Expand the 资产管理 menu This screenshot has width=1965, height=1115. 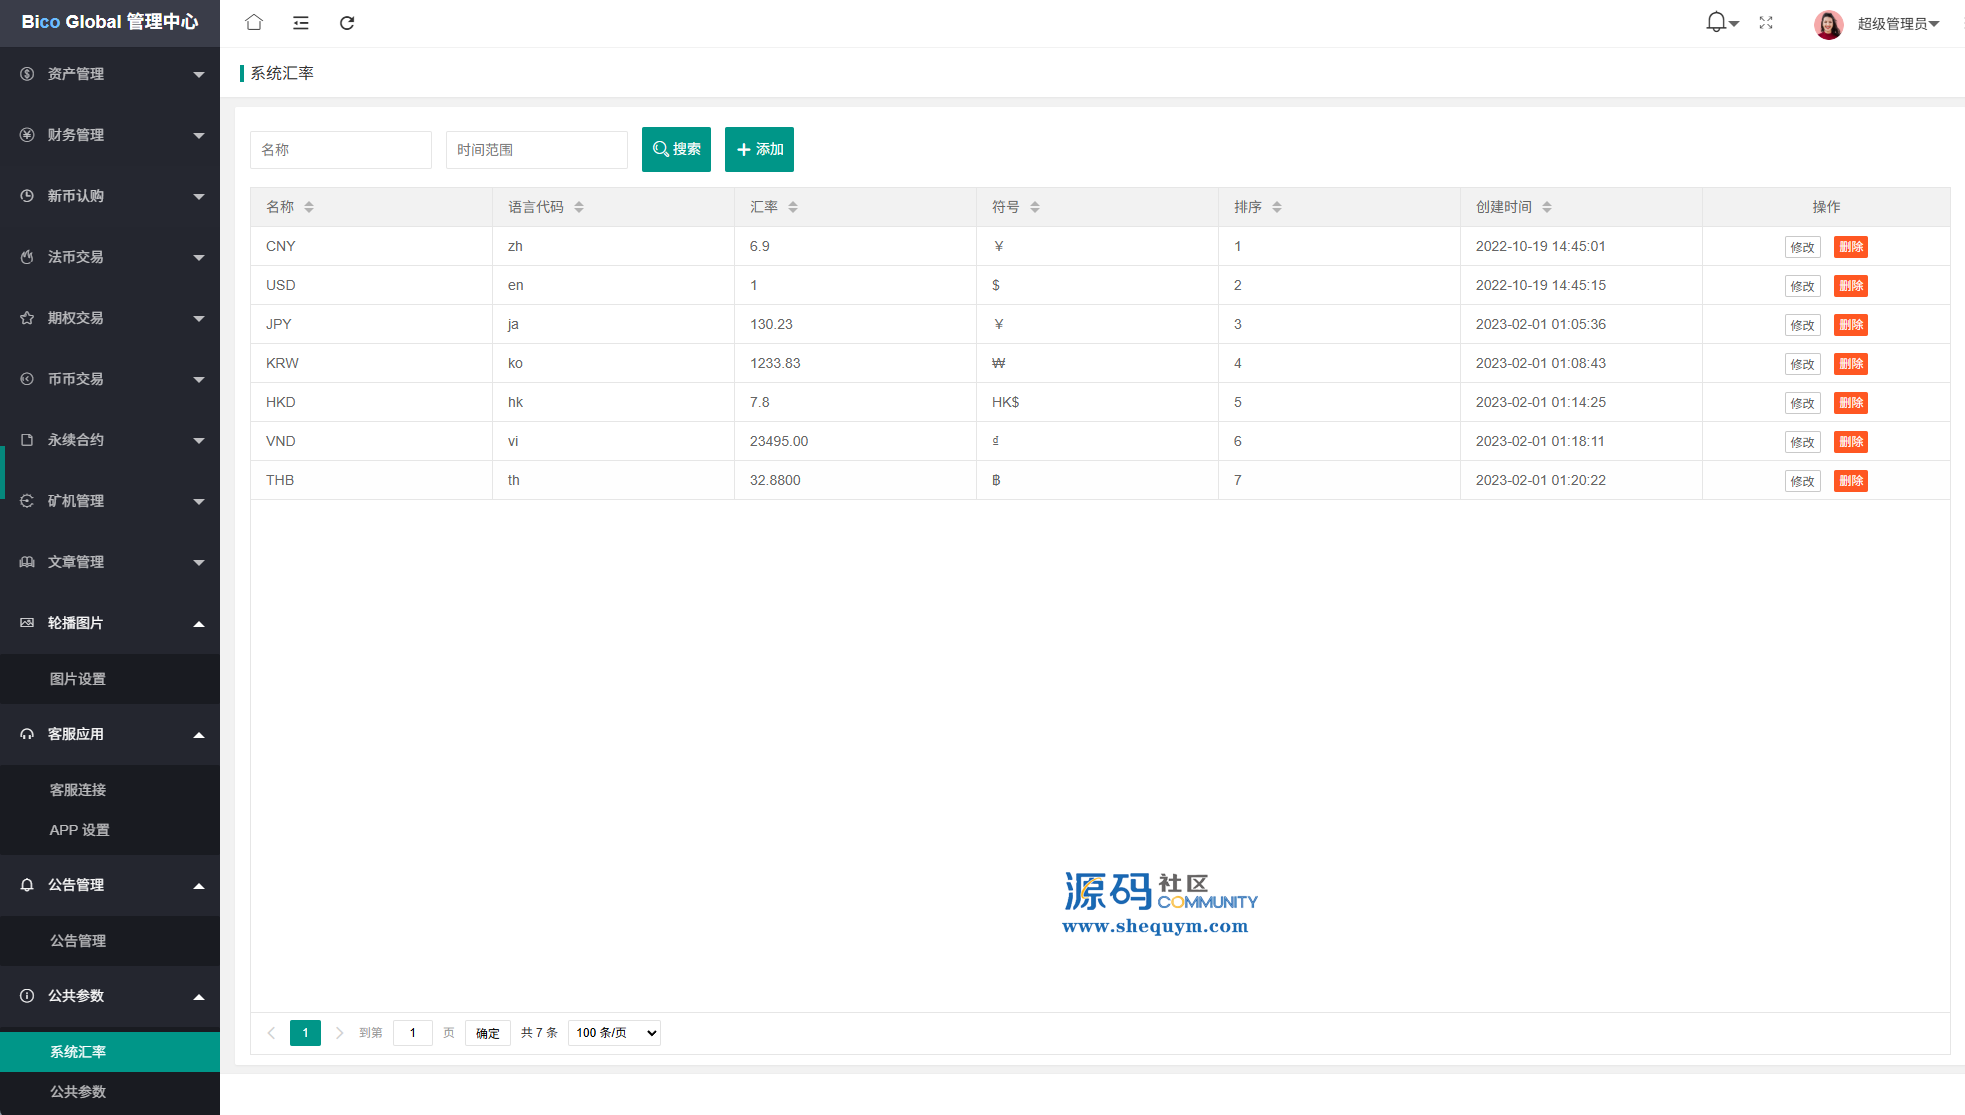(110, 74)
